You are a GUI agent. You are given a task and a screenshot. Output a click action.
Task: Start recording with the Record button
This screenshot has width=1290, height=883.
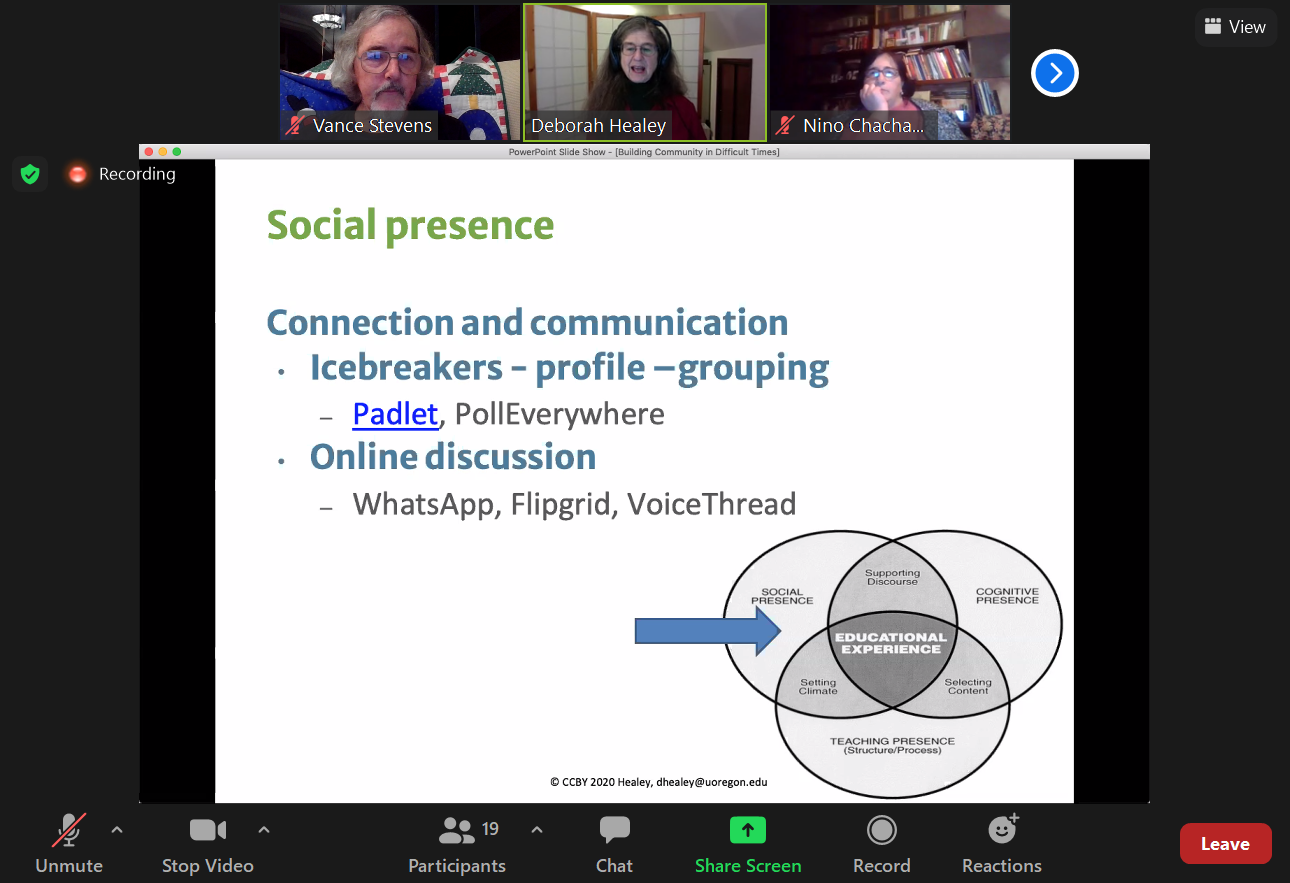[x=881, y=843]
